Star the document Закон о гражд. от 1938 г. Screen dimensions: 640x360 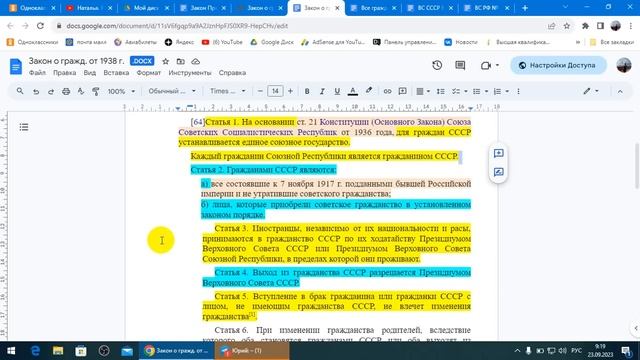click(x=165, y=61)
